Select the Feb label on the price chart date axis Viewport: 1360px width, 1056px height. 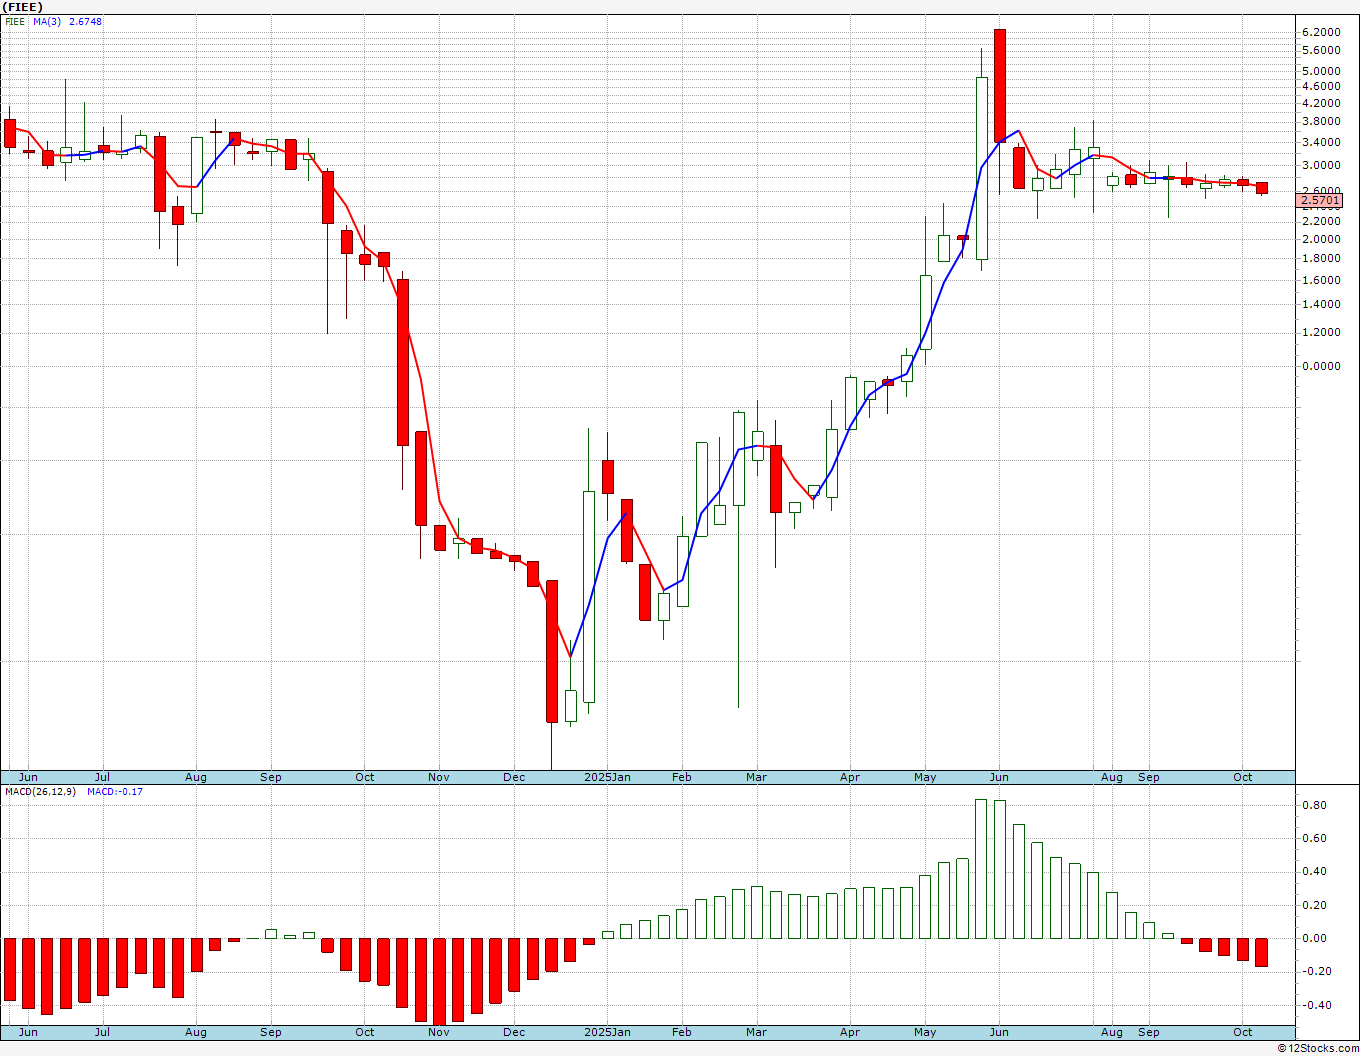tap(682, 777)
